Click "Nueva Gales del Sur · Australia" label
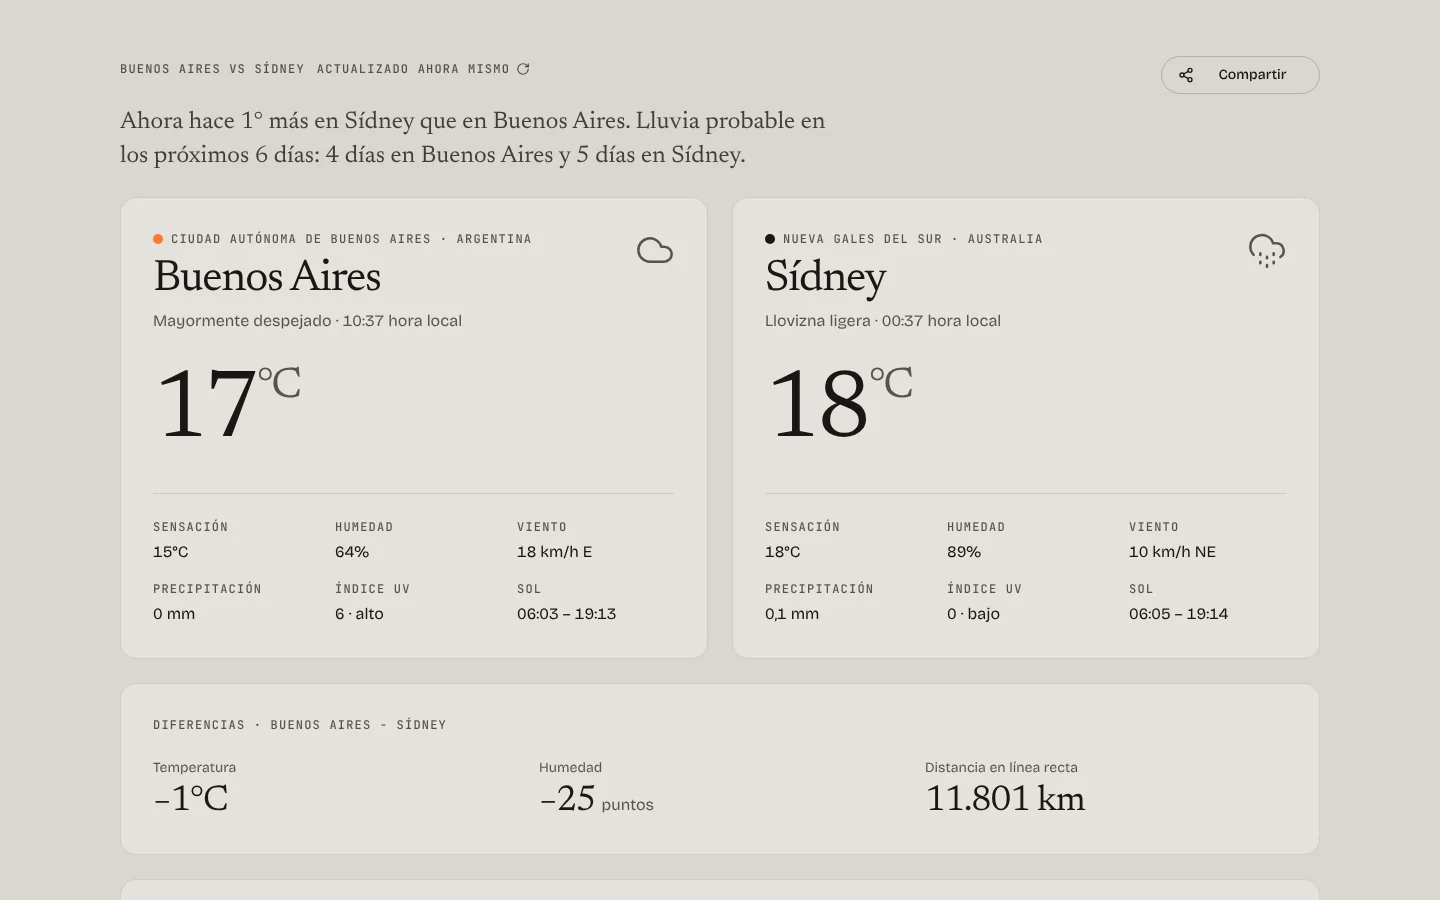Viewport: 1440px width, 900px height. pyautogui.click(x=913, y=239)
